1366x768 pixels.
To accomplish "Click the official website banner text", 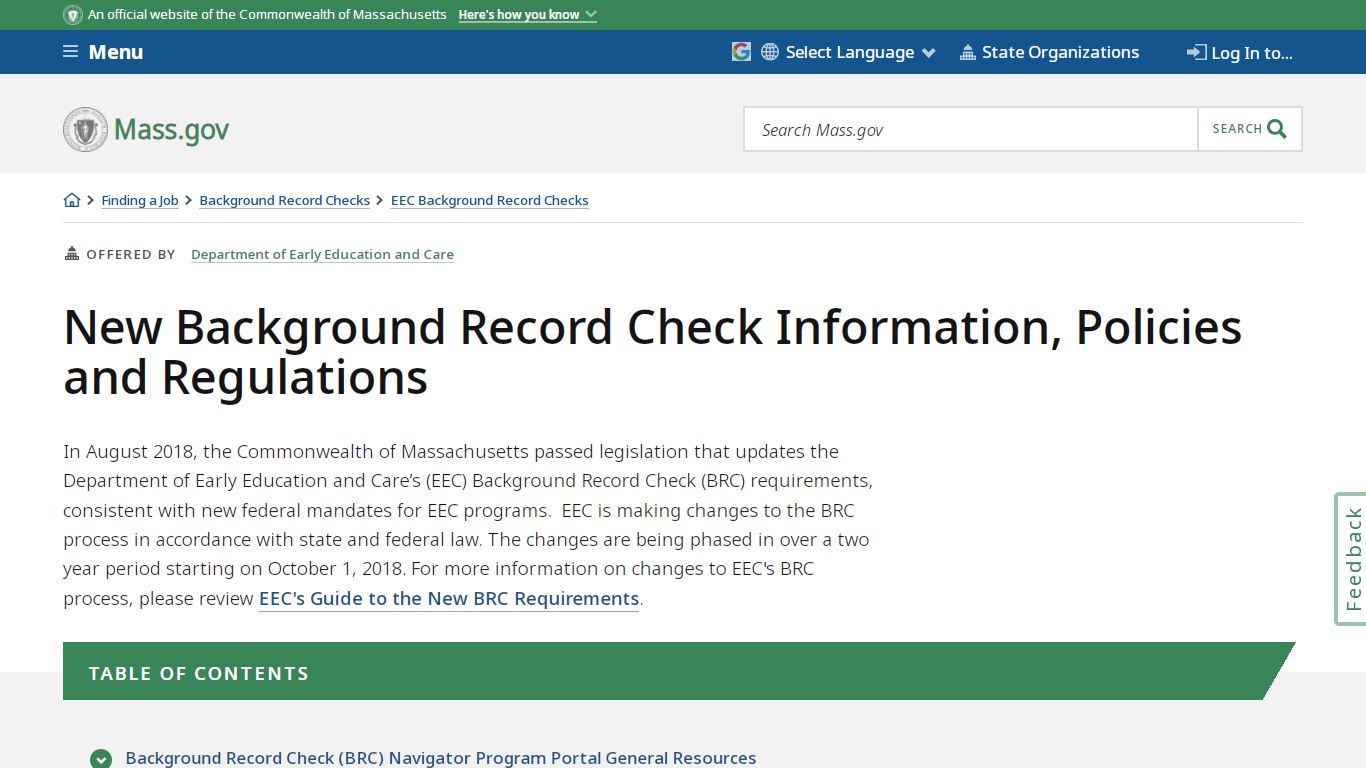I will coord(267,15).
